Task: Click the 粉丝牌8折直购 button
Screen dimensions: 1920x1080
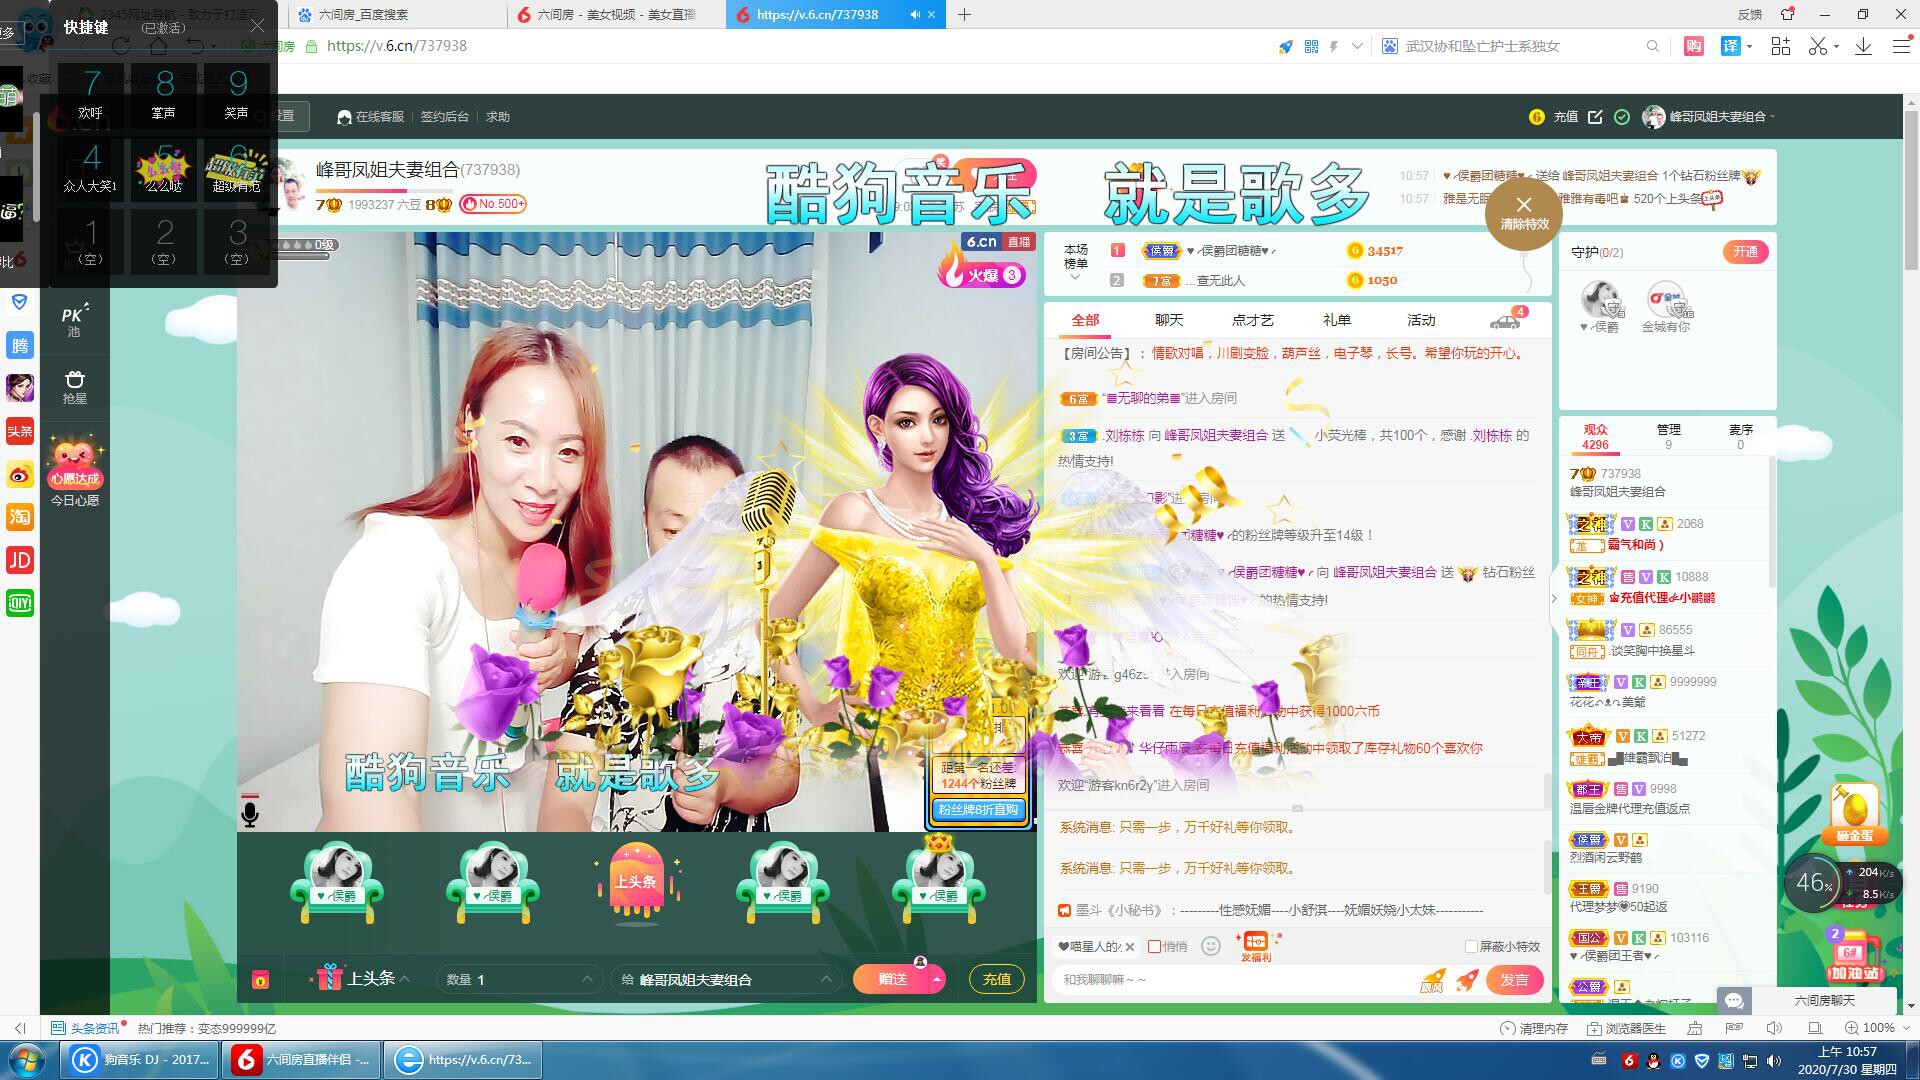Action: pos(977,810)
